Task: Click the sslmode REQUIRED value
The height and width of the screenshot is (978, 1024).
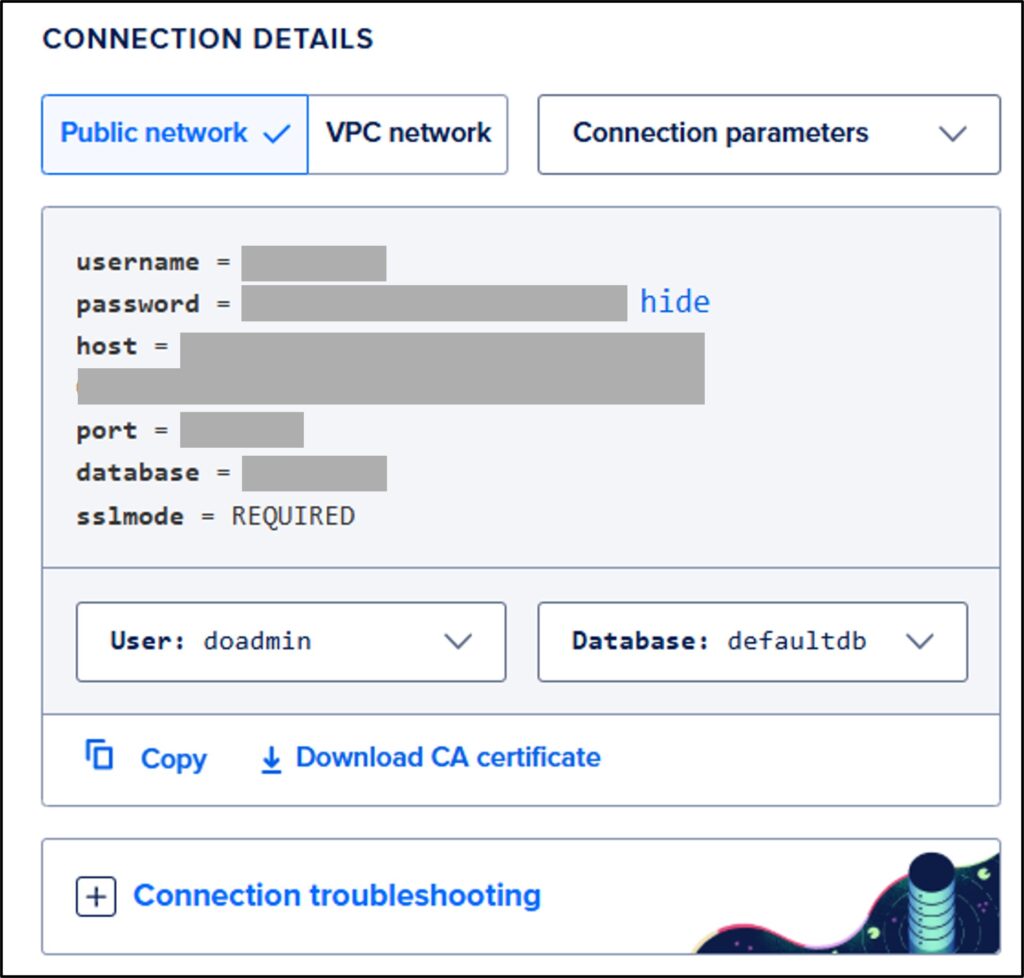Action: tap(293, 517)
